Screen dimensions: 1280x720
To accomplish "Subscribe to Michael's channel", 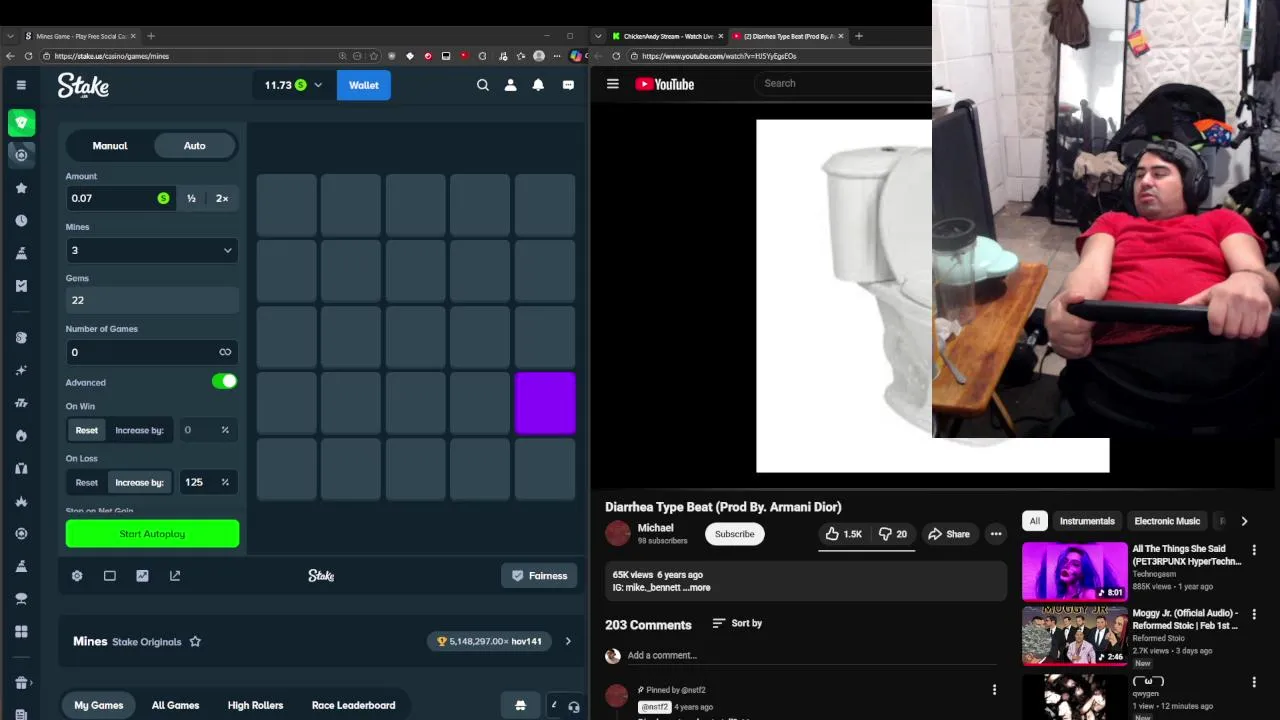I will pyautogui.click(x=734, y=534).
